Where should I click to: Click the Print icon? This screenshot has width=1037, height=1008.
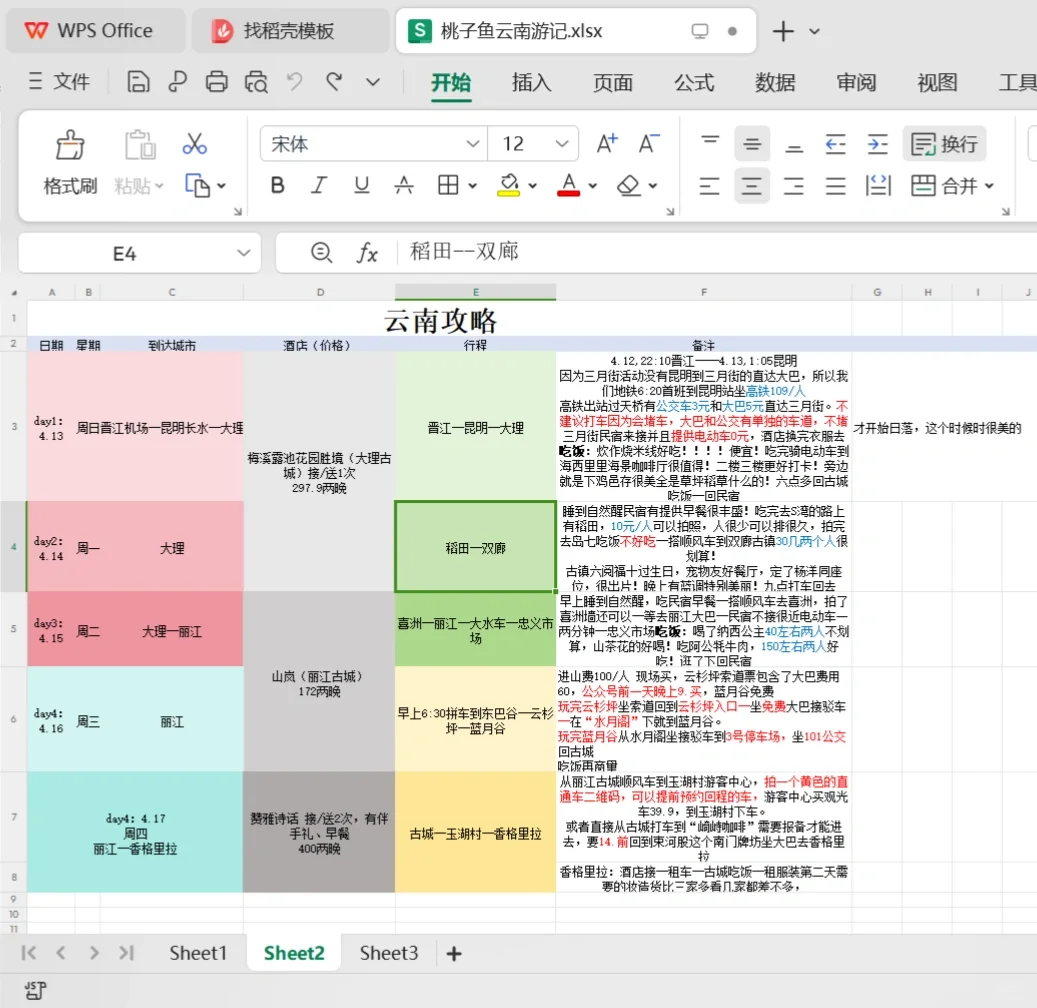pyautogui.click(x=216, y=82)
